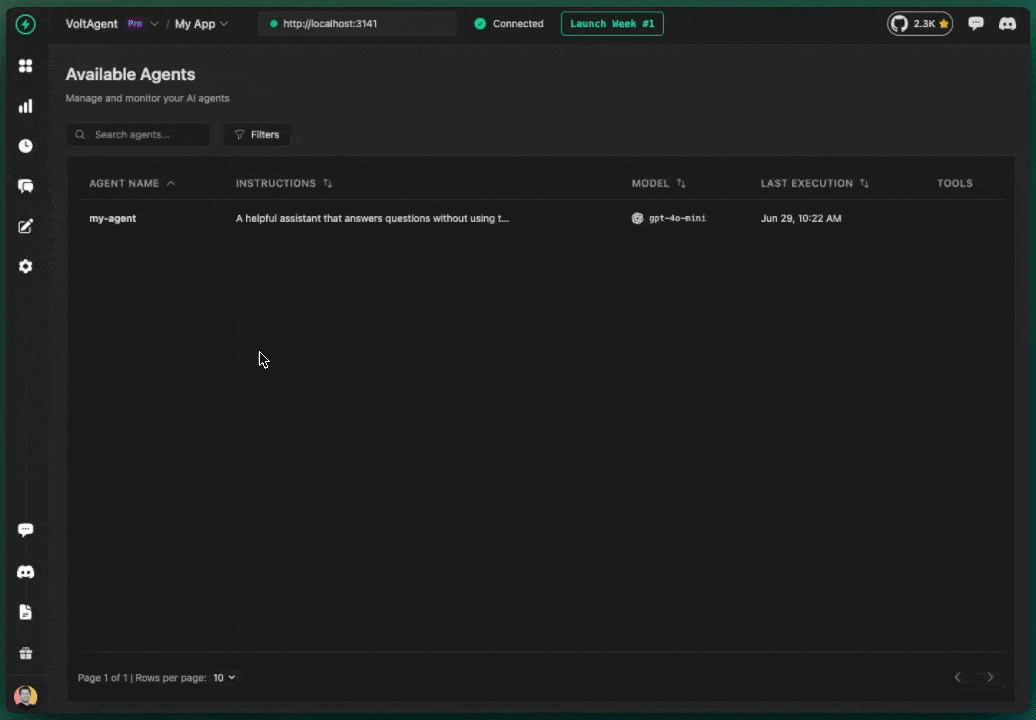Open the rows per page 10 dropdown
Viewport: 1036px width, 720px height.
pyautogui.click(x=224, y=678)
